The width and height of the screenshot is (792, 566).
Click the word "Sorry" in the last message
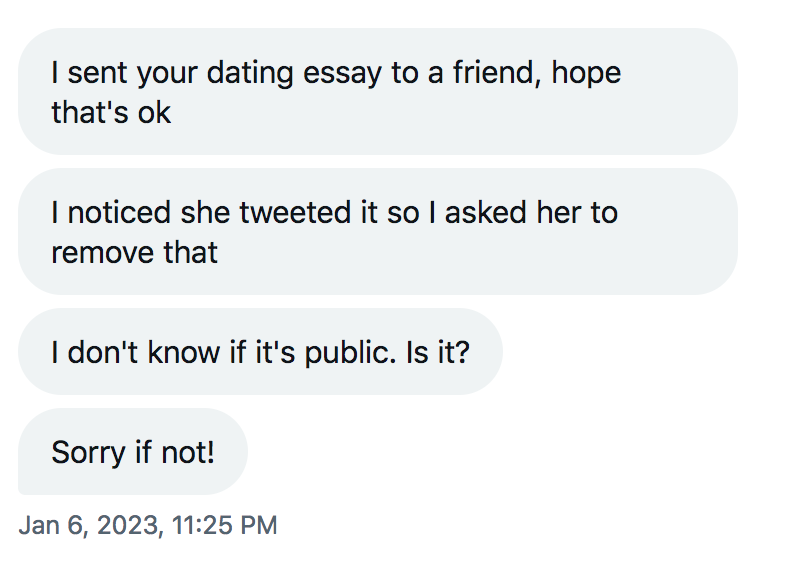(88, 452)
